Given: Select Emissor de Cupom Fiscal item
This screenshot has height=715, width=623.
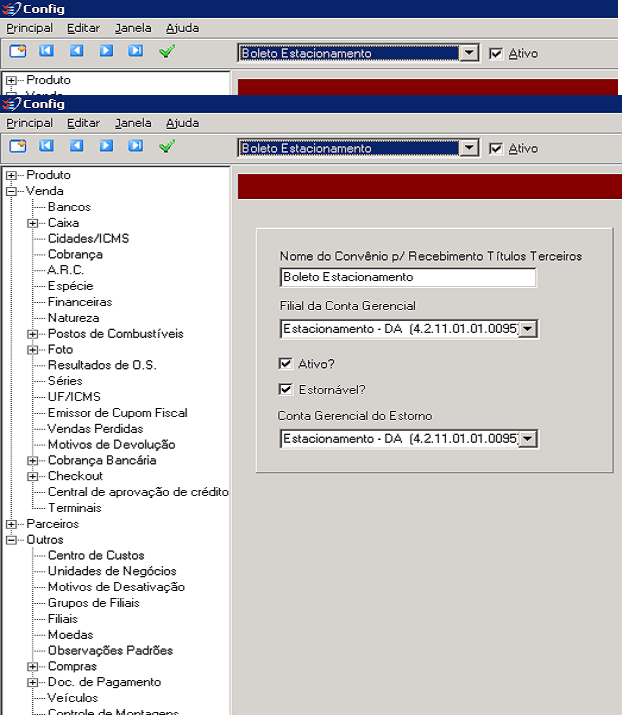Looking at the screenshot, I should click(x=118, y=413).
